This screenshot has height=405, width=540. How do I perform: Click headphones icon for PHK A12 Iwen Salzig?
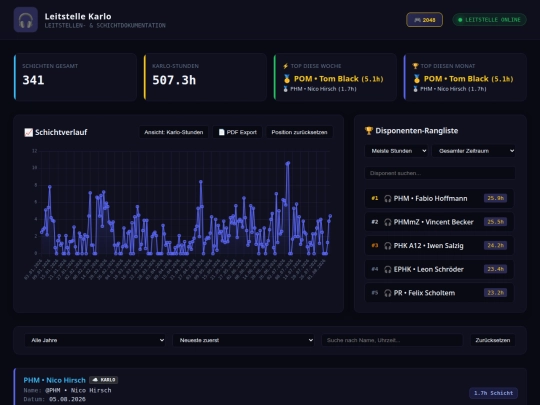[x=388, y=246]
